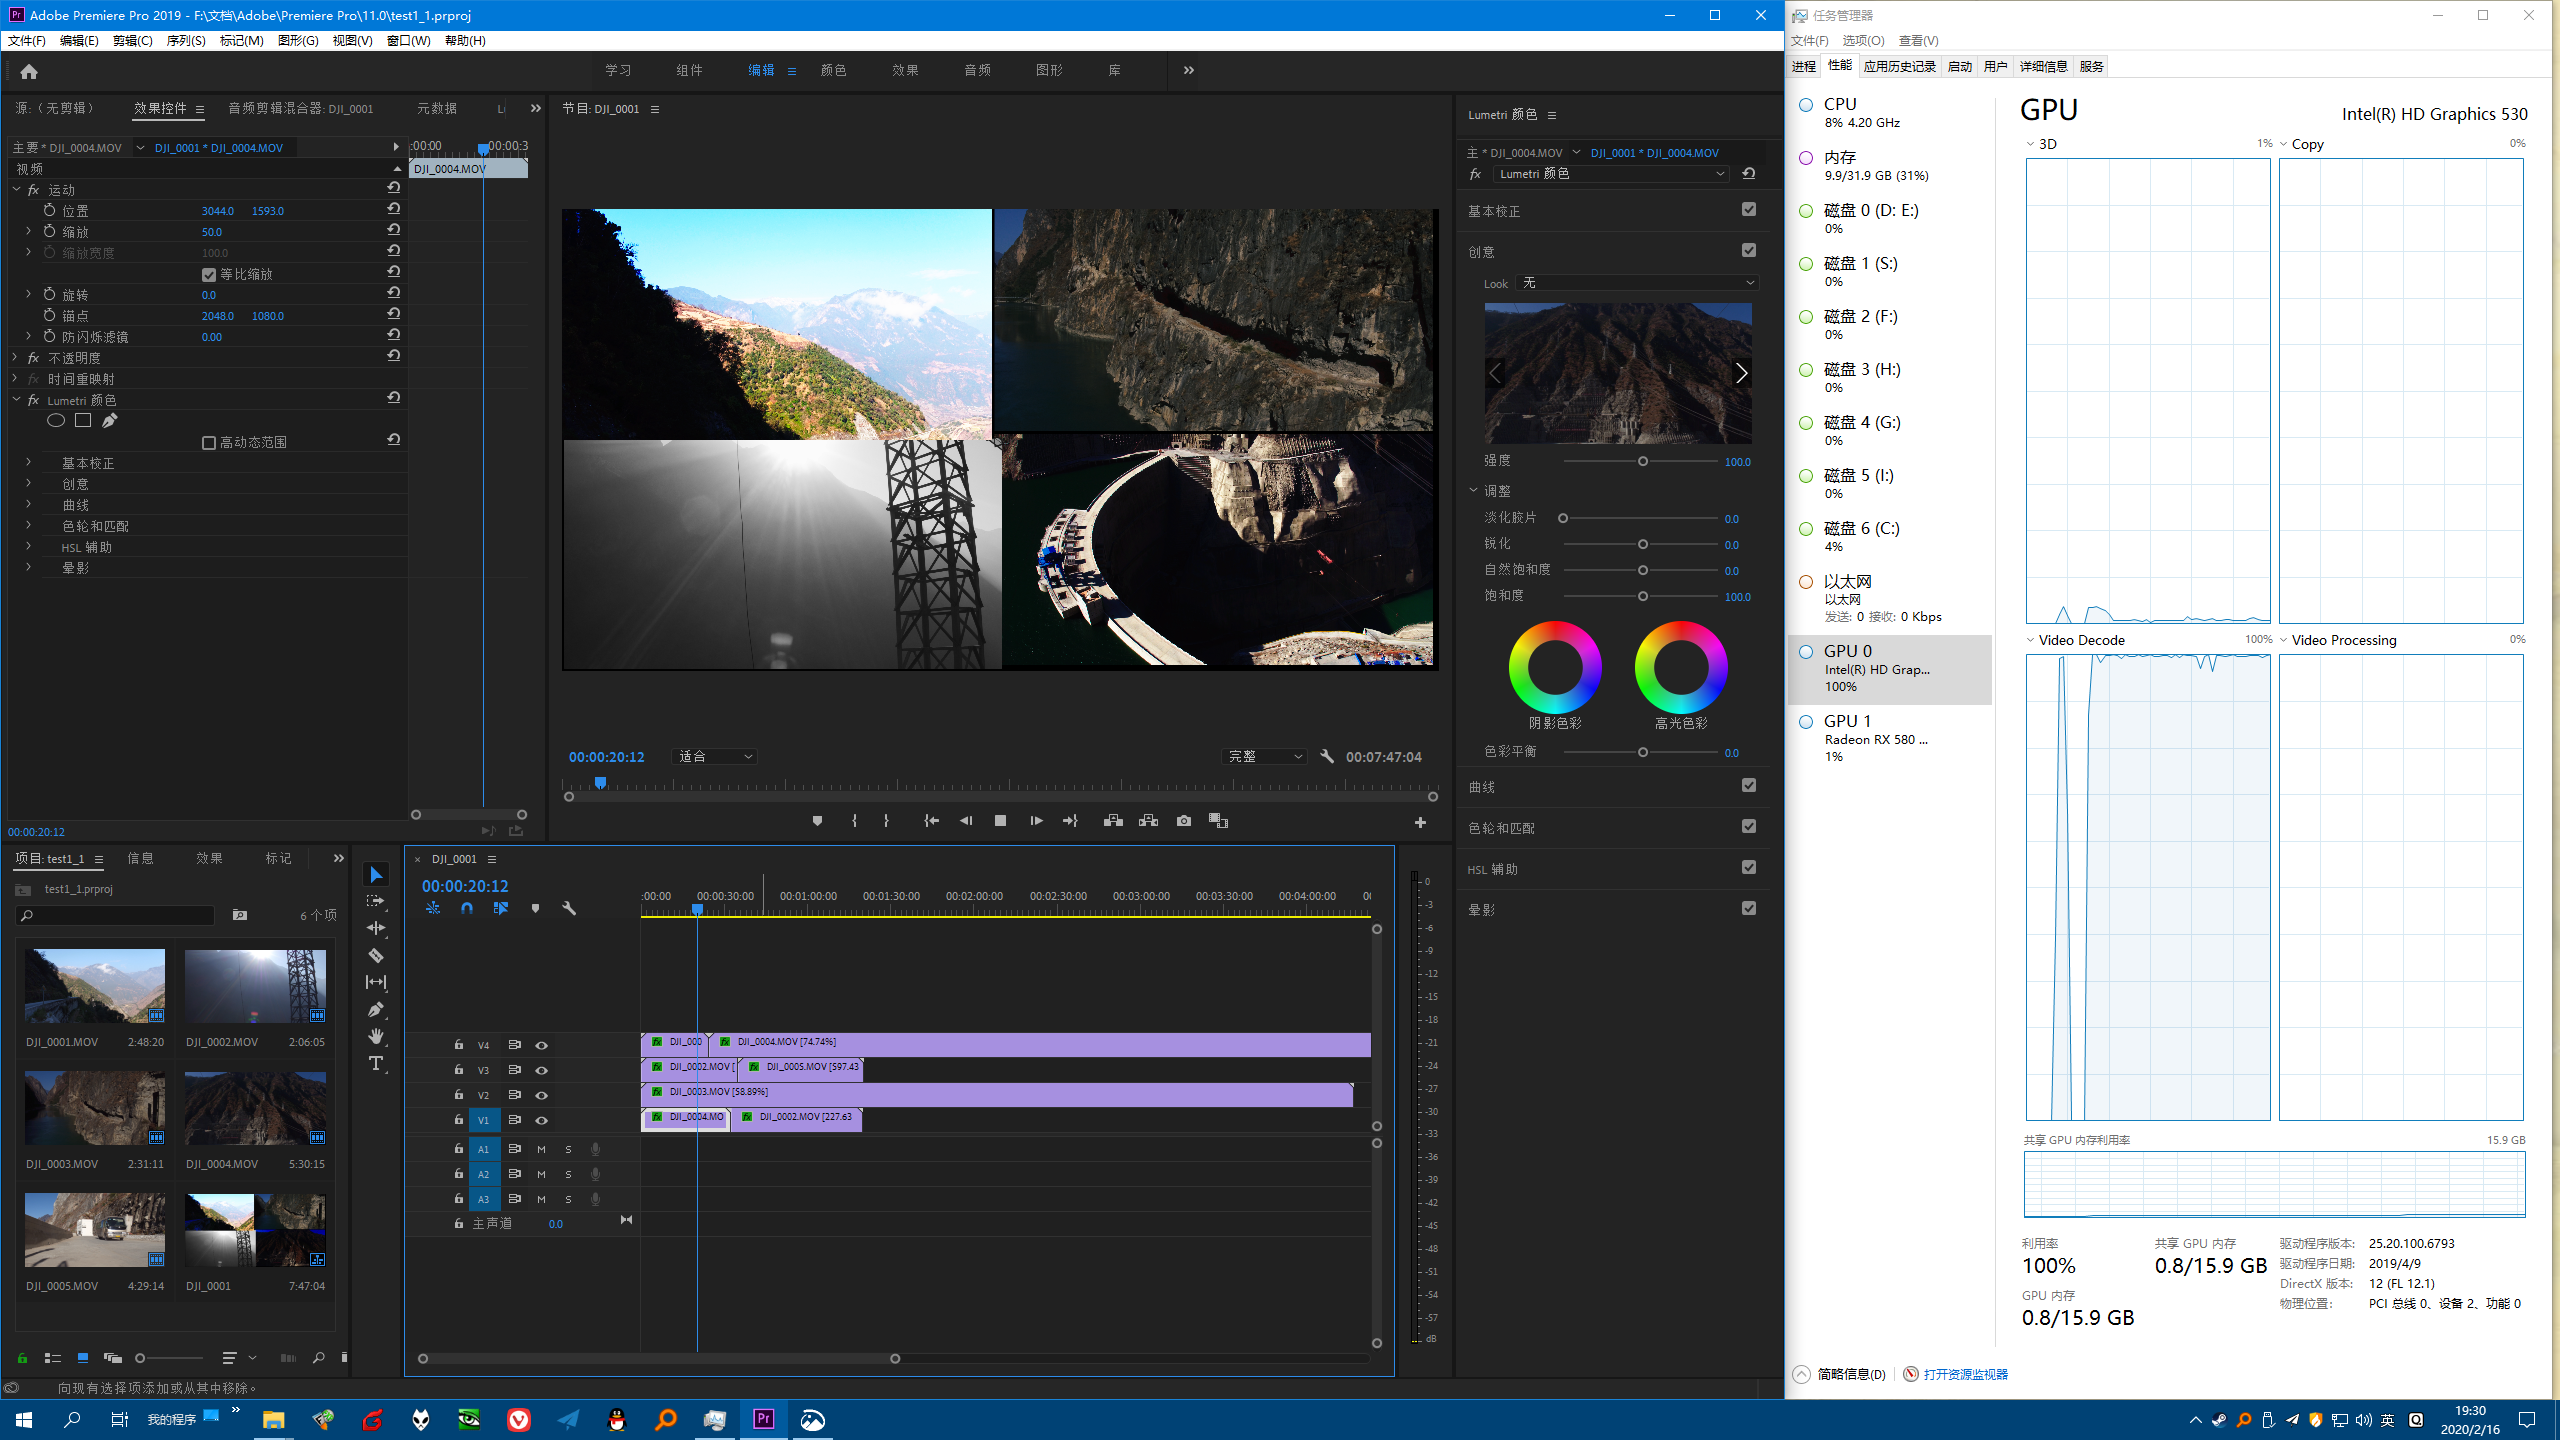Select DJI_0003.MOV thumbnail in Project panel

(95, 1108)
